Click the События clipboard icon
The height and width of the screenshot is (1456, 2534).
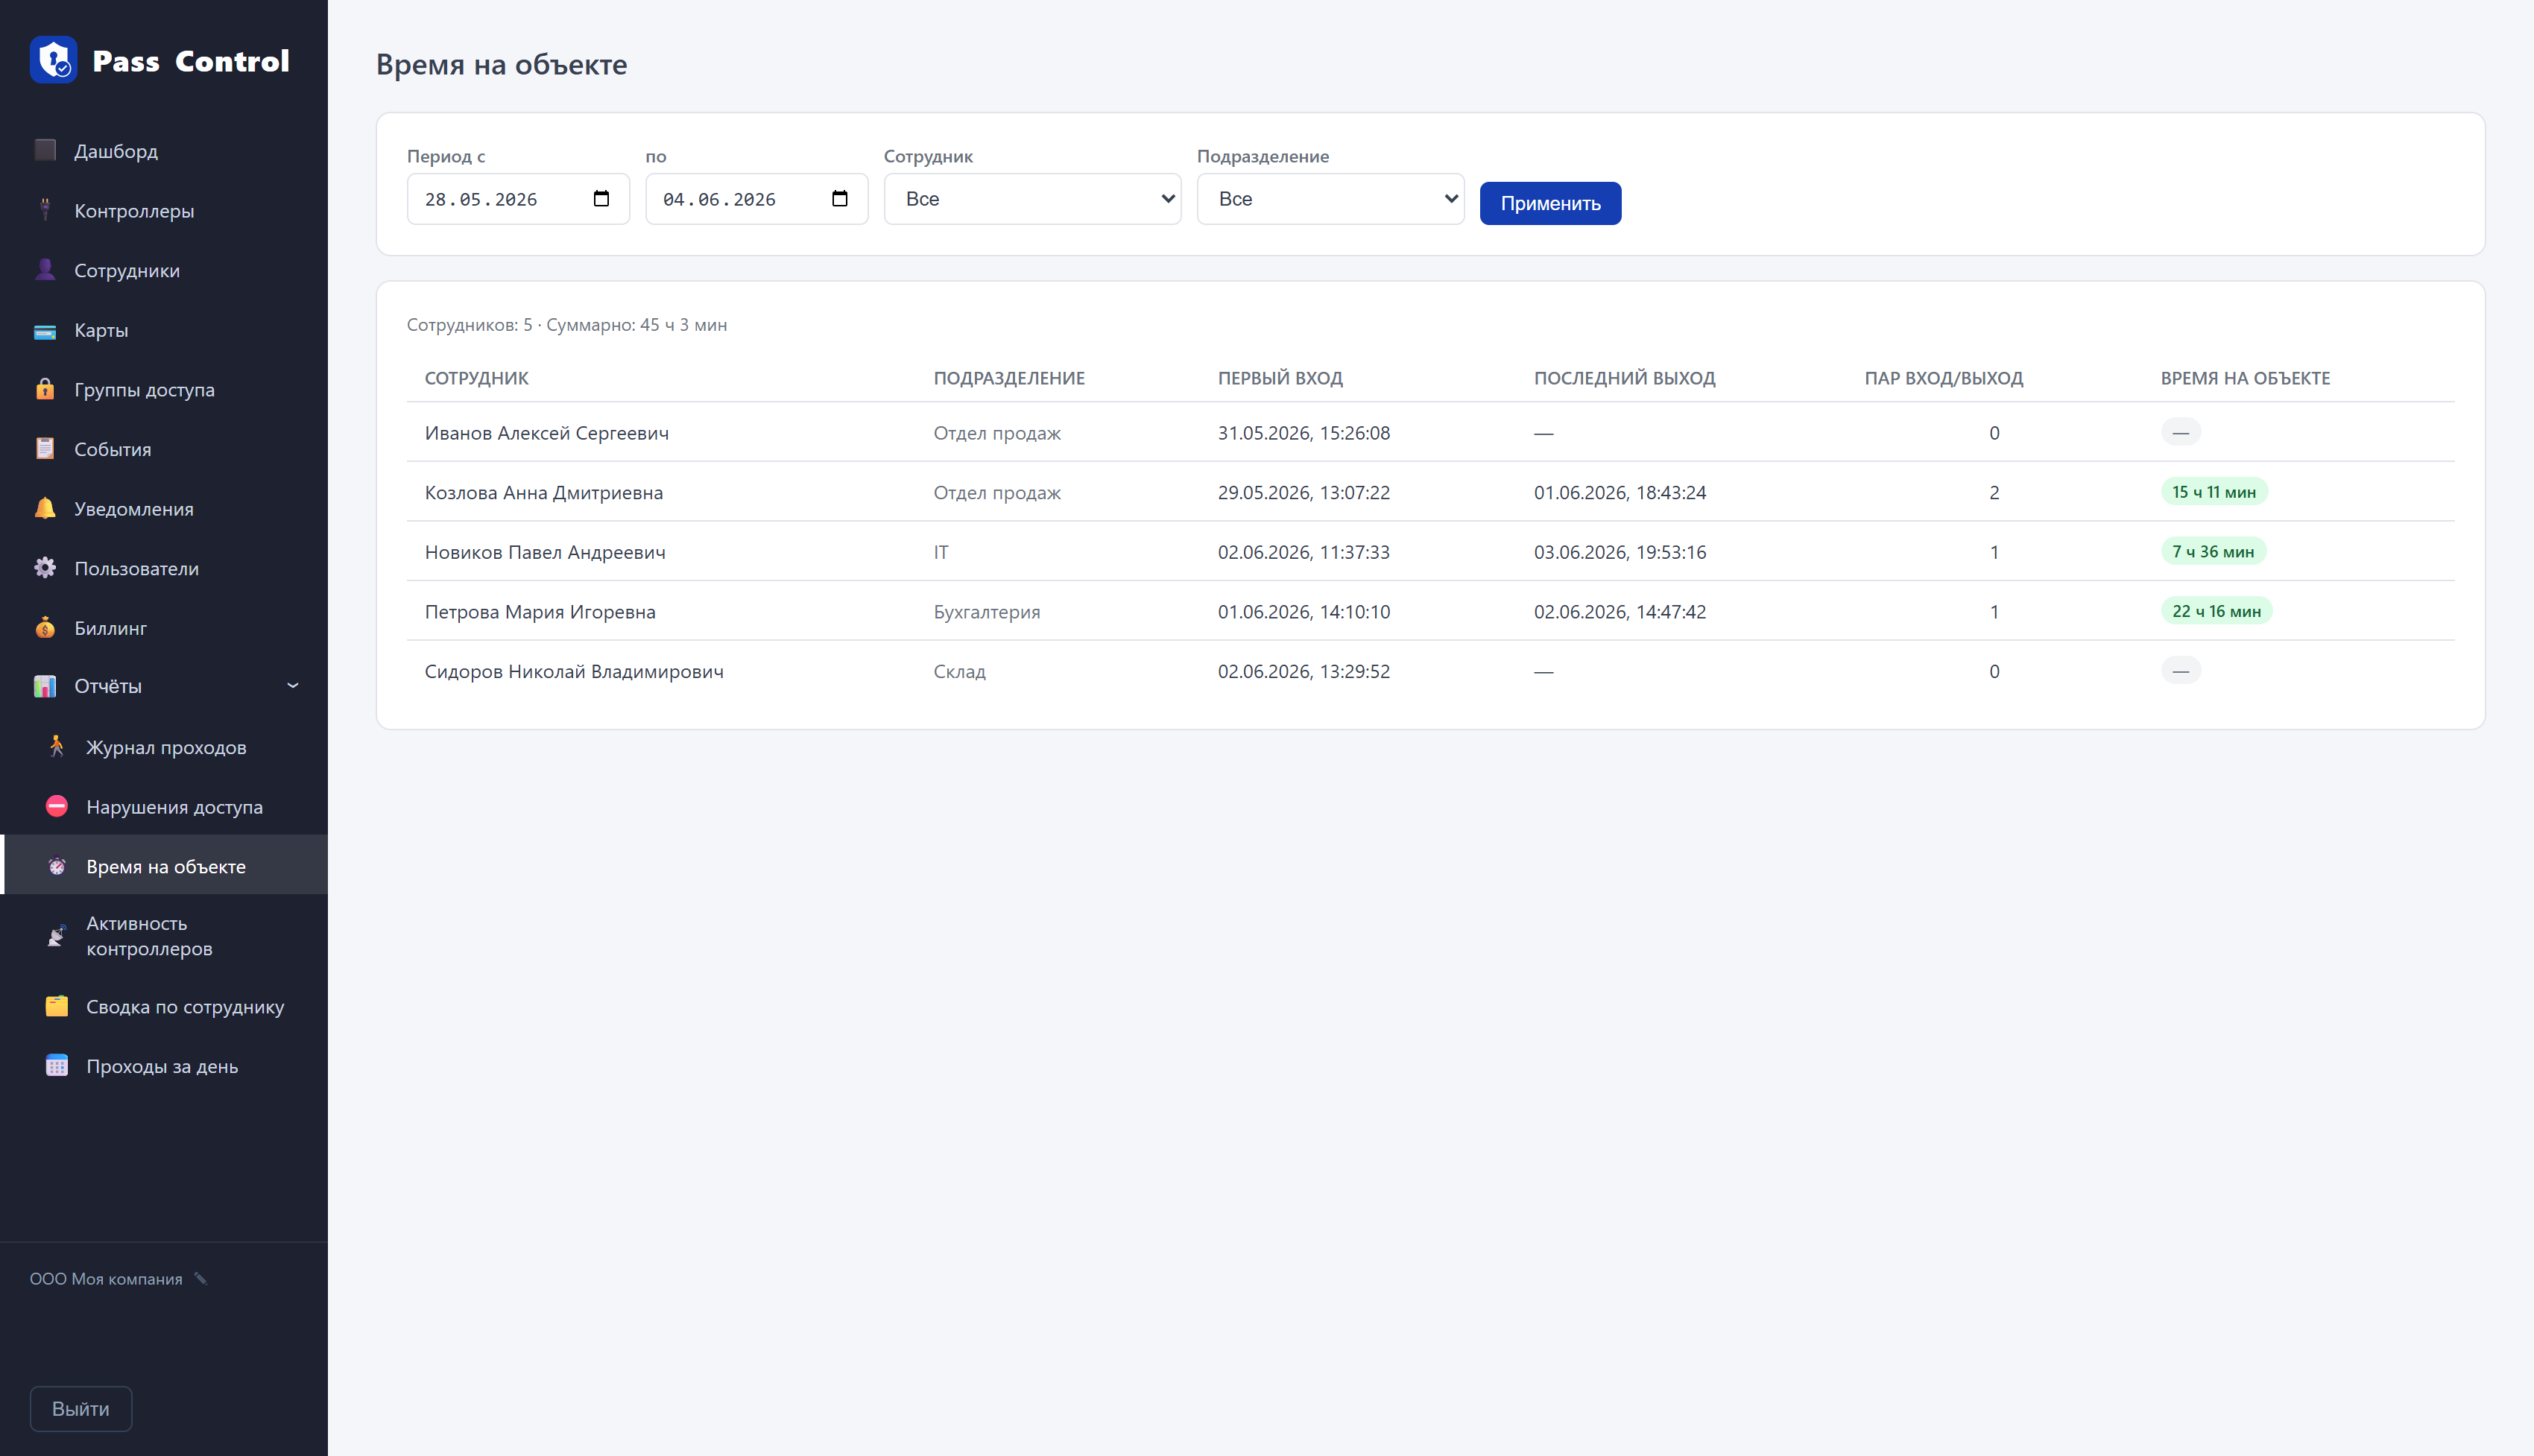pos(45,449)
